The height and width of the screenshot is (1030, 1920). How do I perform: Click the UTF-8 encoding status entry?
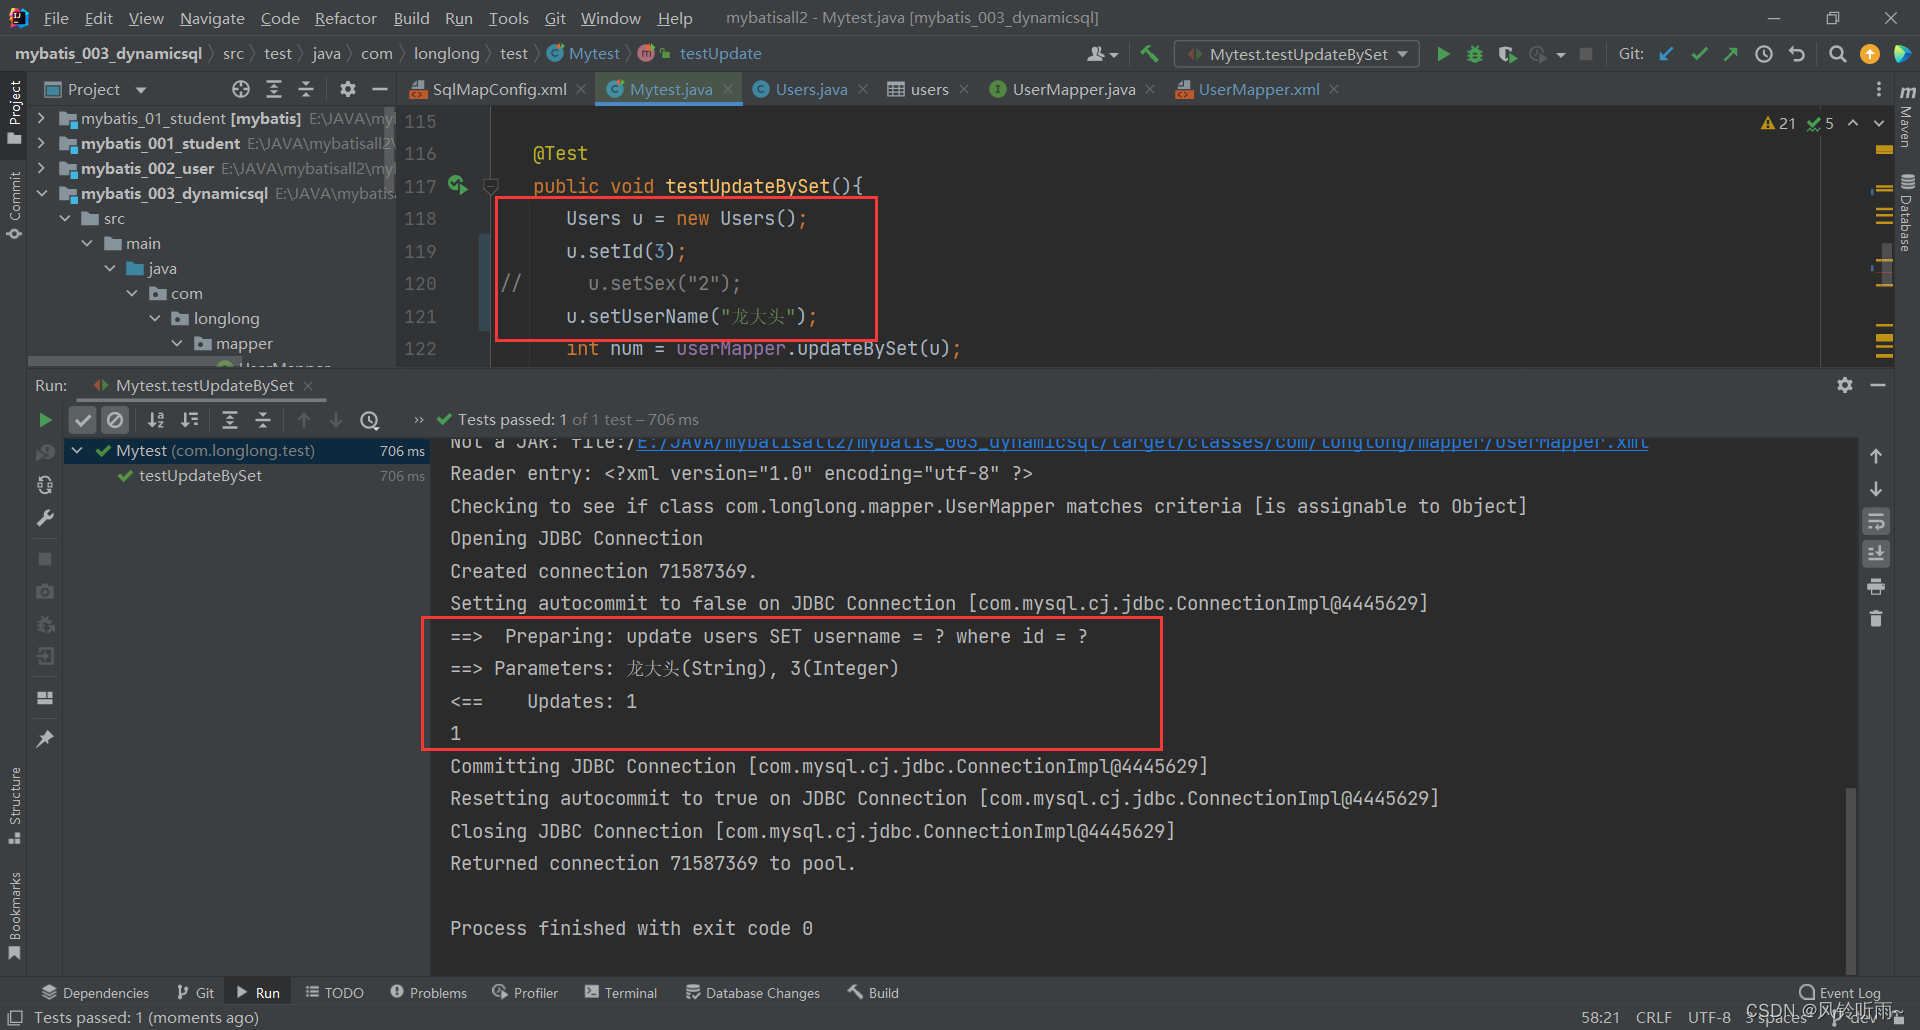pyautogui.click(x=1709, y=1017)
